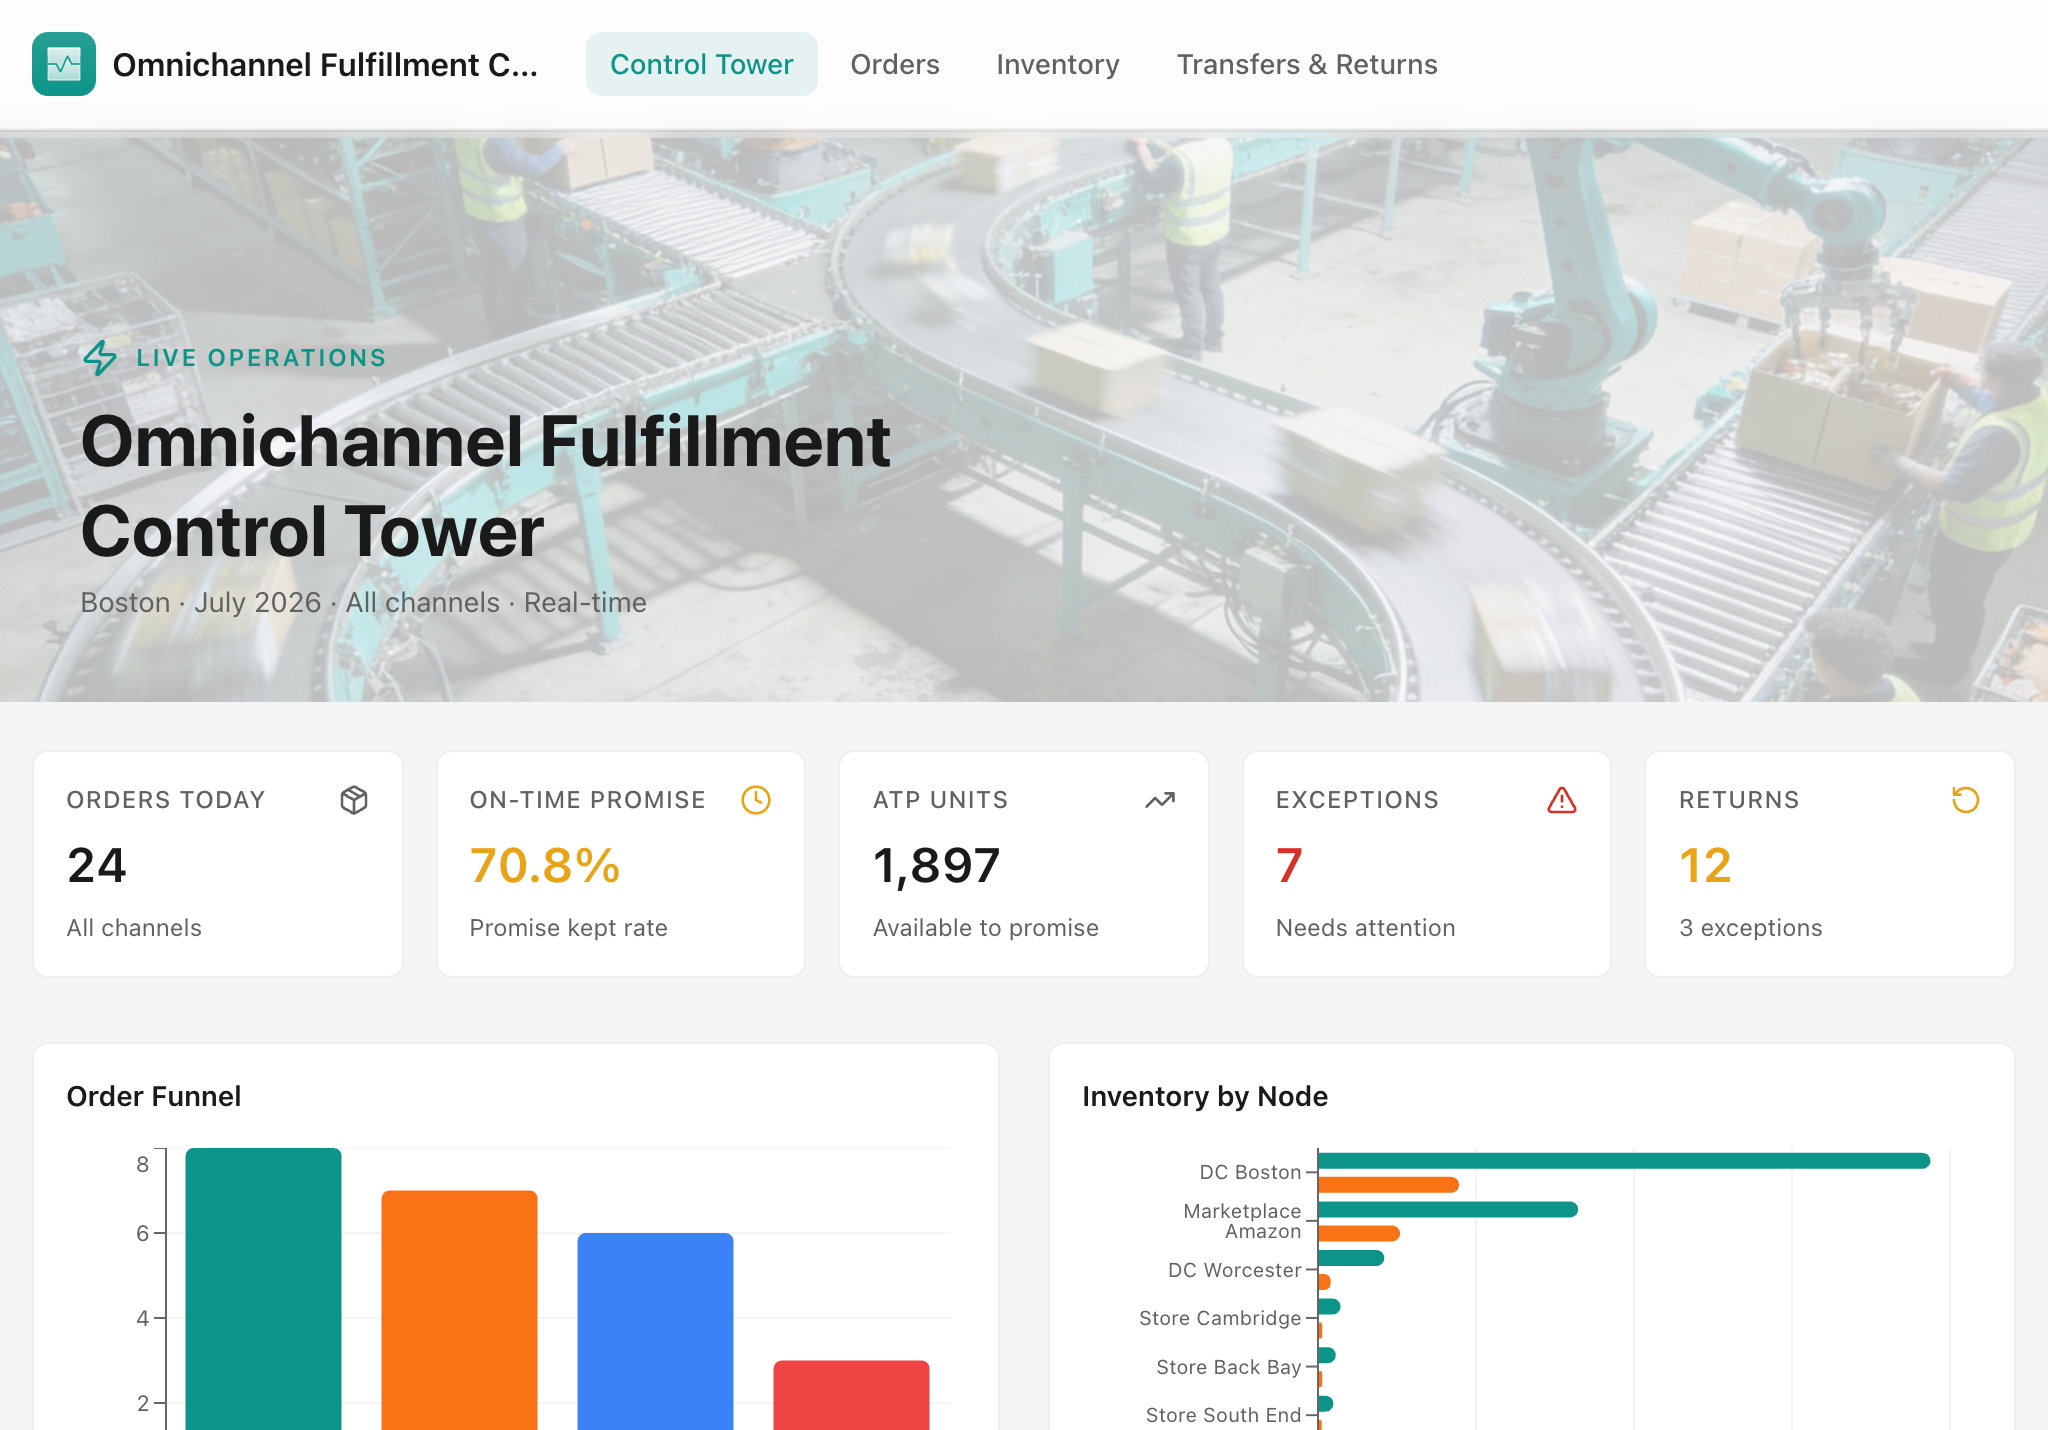Click the teal bar in Order Funnel

pos(264,1289)
